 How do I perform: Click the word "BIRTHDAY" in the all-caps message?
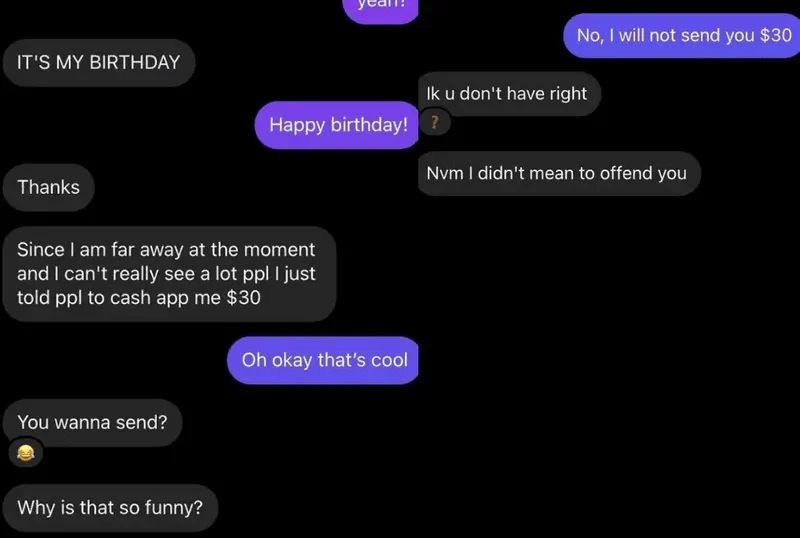(x=135, y=62)
